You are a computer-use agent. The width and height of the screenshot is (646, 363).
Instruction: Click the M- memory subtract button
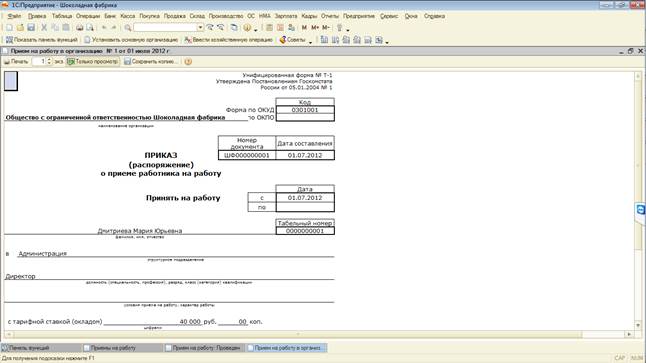pos(325,28)
